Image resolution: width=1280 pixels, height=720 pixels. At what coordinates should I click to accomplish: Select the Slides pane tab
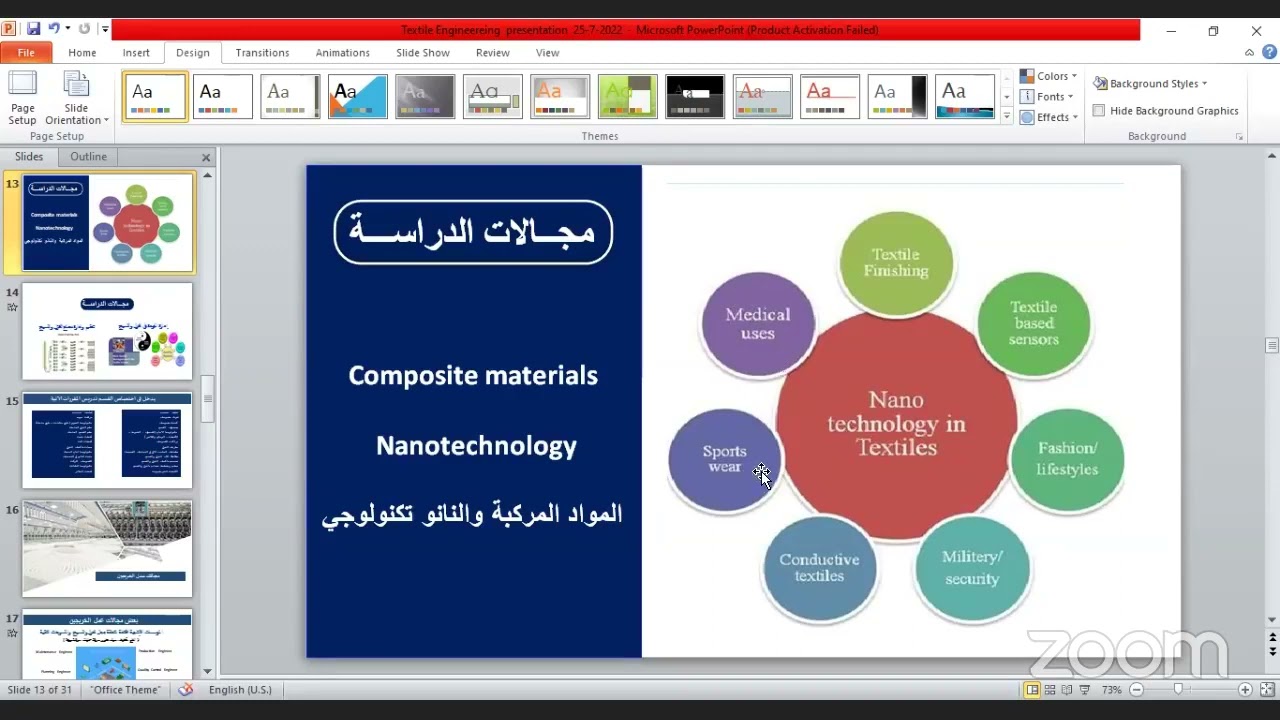pos(29,157)
